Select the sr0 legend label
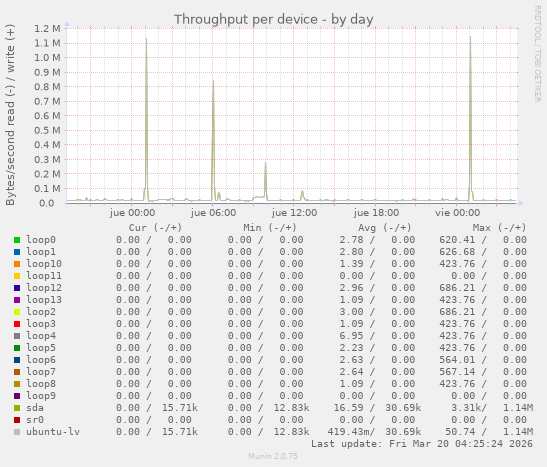 coord(35,420)
